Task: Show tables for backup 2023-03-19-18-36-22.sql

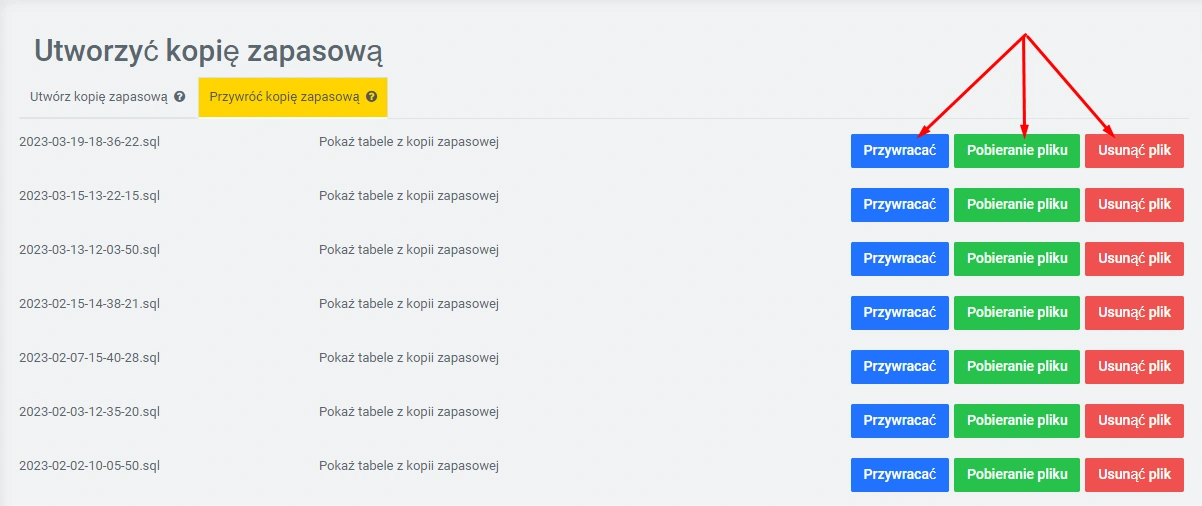Action: point(408,142)
